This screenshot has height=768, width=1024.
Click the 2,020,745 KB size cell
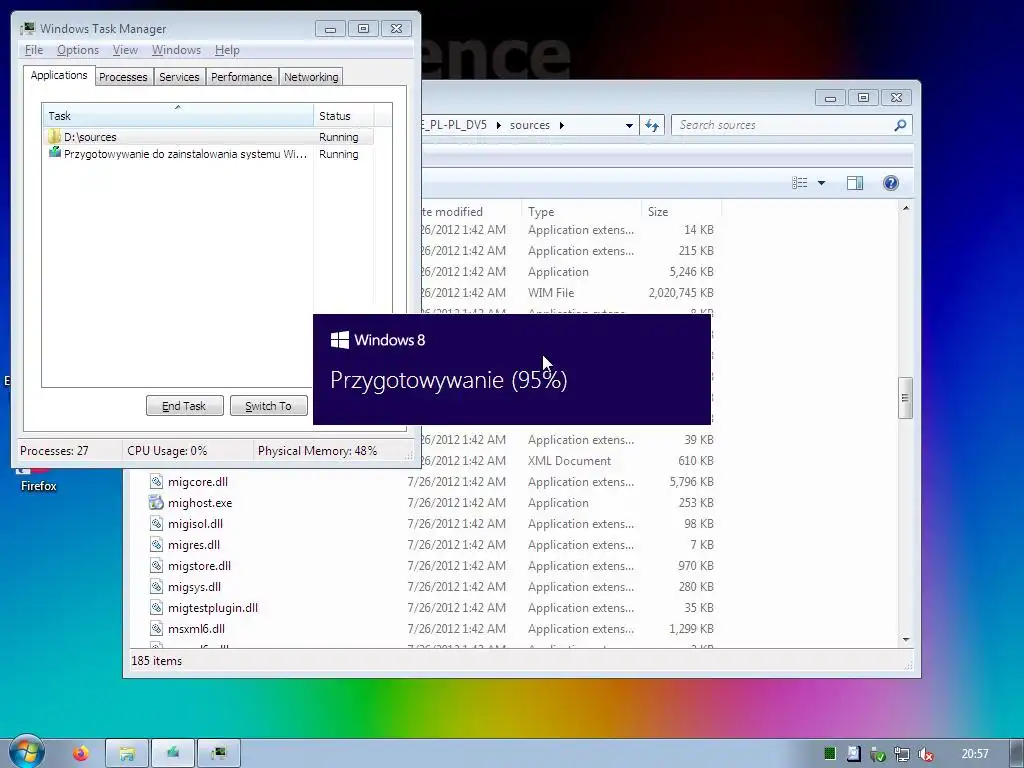point(680,293)
